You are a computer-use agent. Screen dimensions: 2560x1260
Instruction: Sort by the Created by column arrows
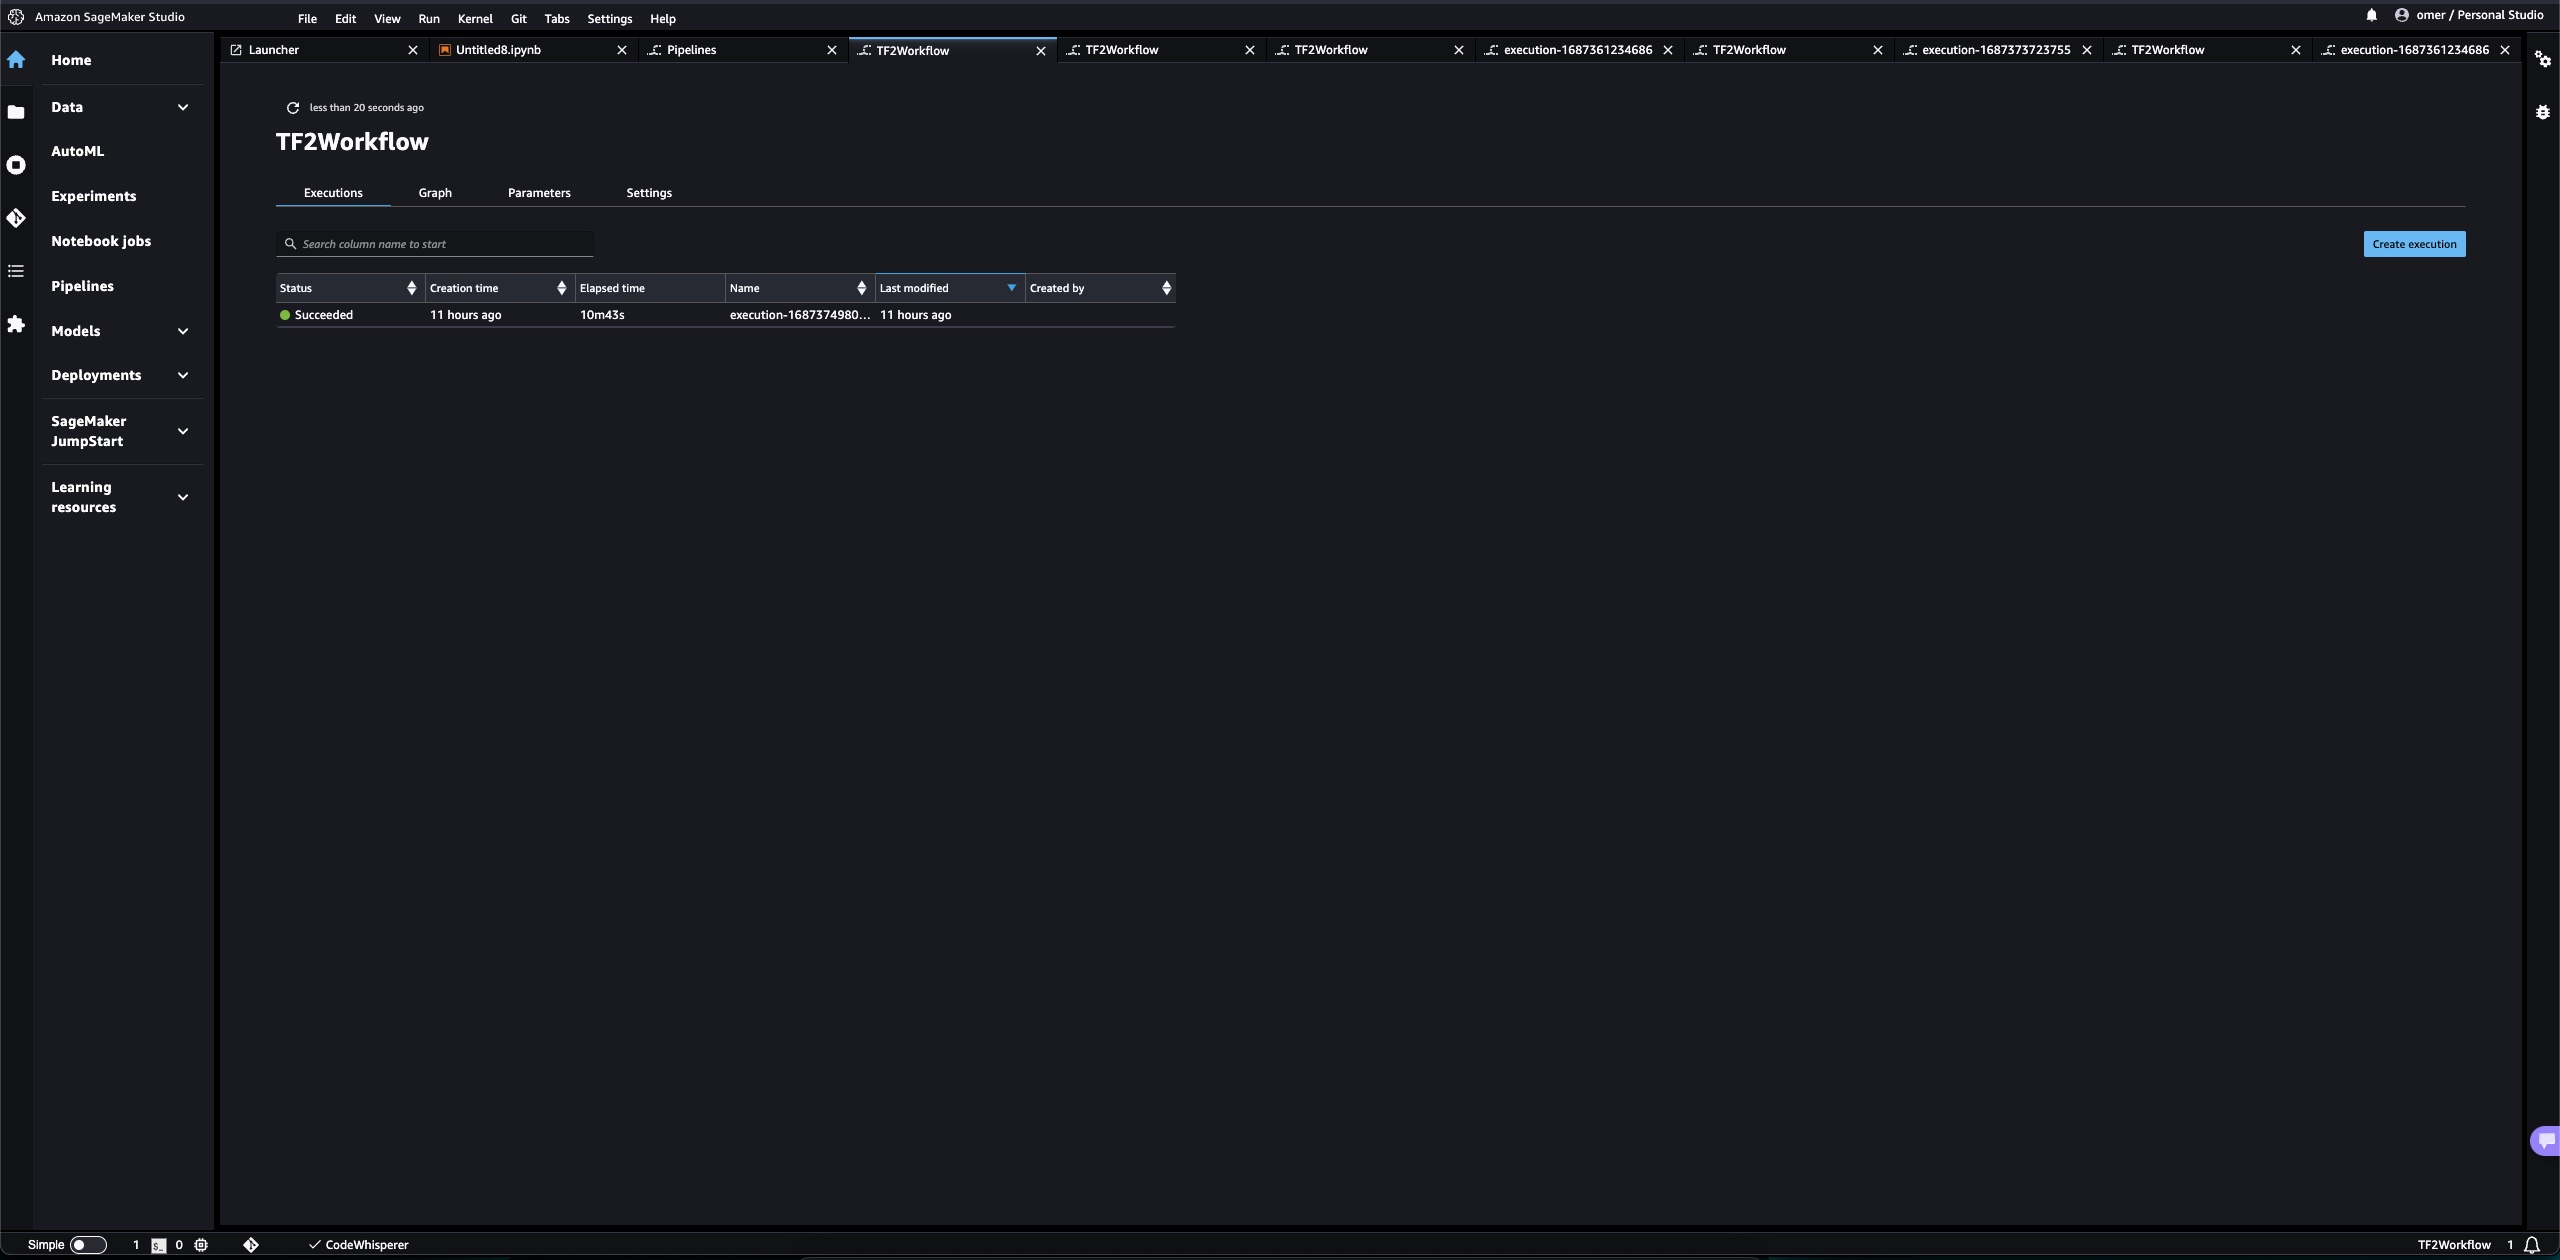(1166, 288)
